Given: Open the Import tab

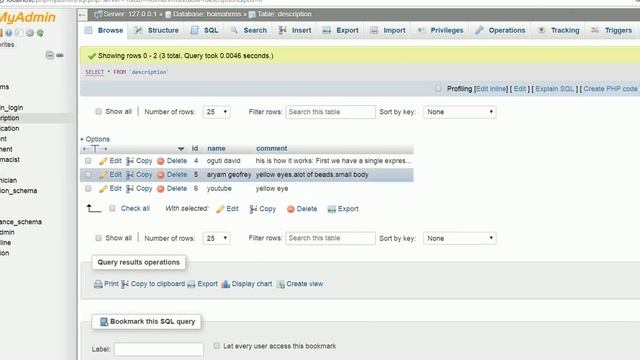Looking at the screenshot, I should pos(388,30).
